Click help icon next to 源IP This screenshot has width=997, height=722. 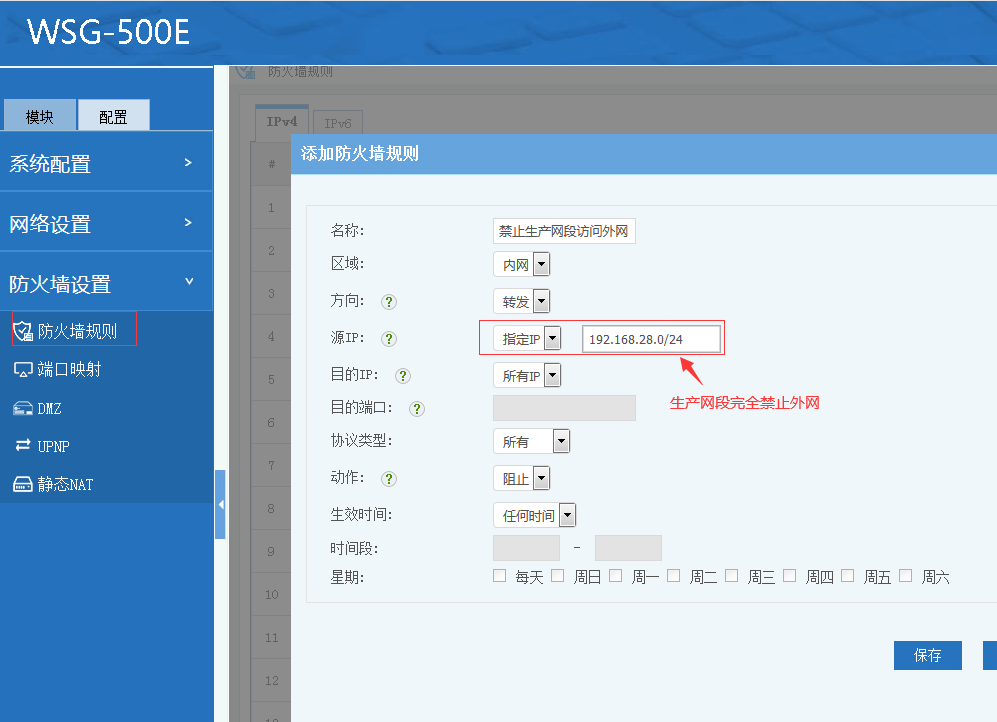click(x=389, y=339)
